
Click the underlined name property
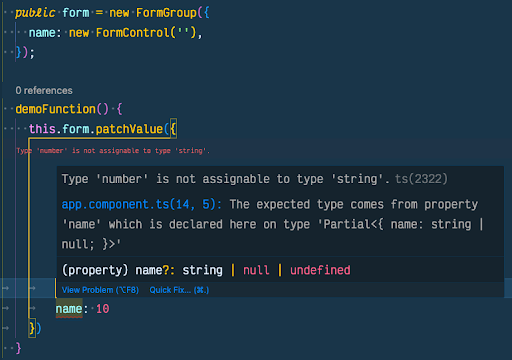(x=69, y=309)
